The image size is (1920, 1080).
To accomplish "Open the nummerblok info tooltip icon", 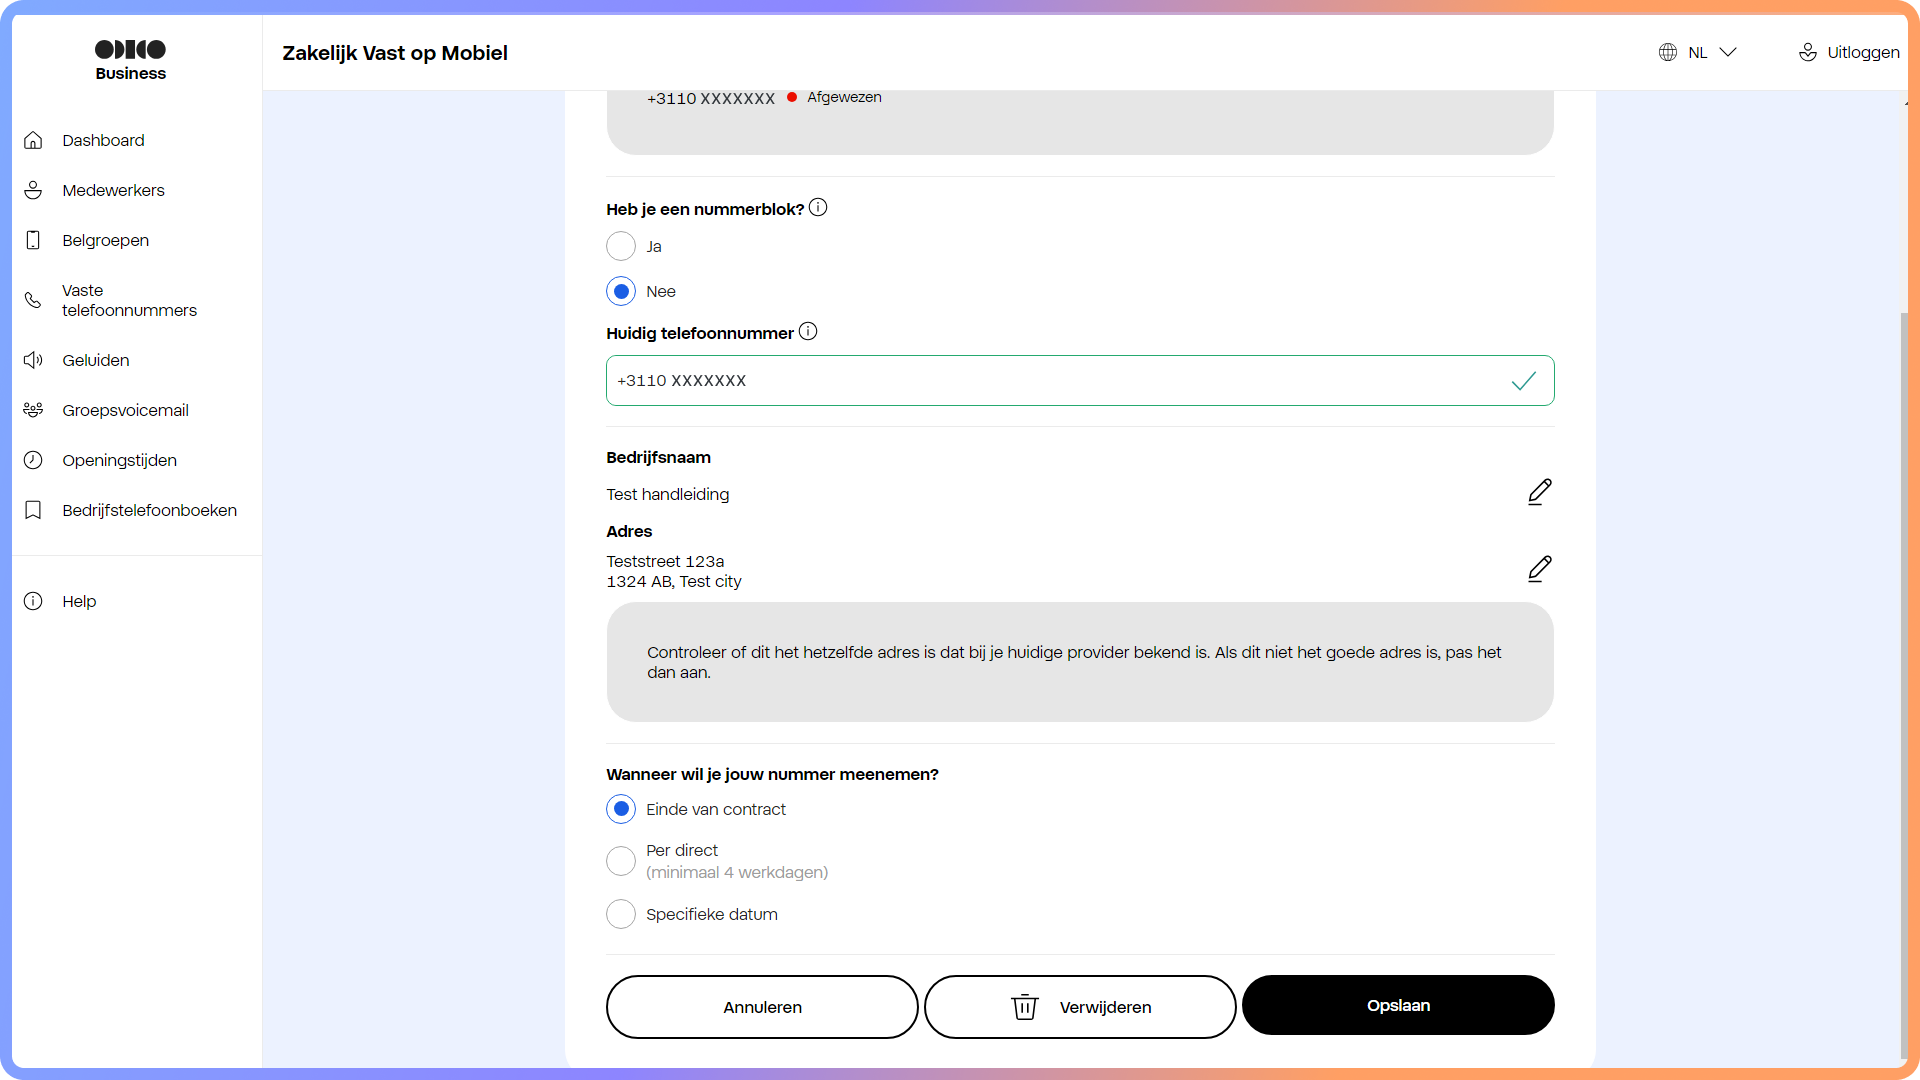I will [x=818, y=207].
